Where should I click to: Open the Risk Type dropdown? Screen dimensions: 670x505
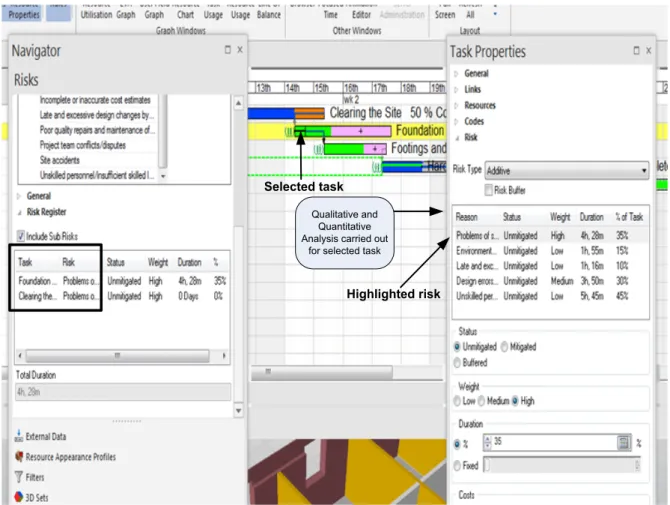tap(567, 170)
